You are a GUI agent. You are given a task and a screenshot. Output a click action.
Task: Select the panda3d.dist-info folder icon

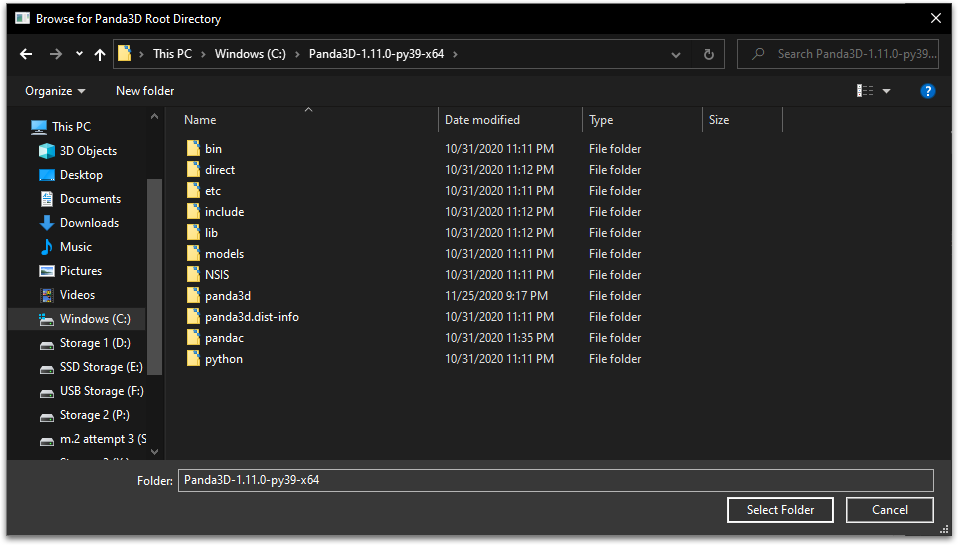coord(193,316)
